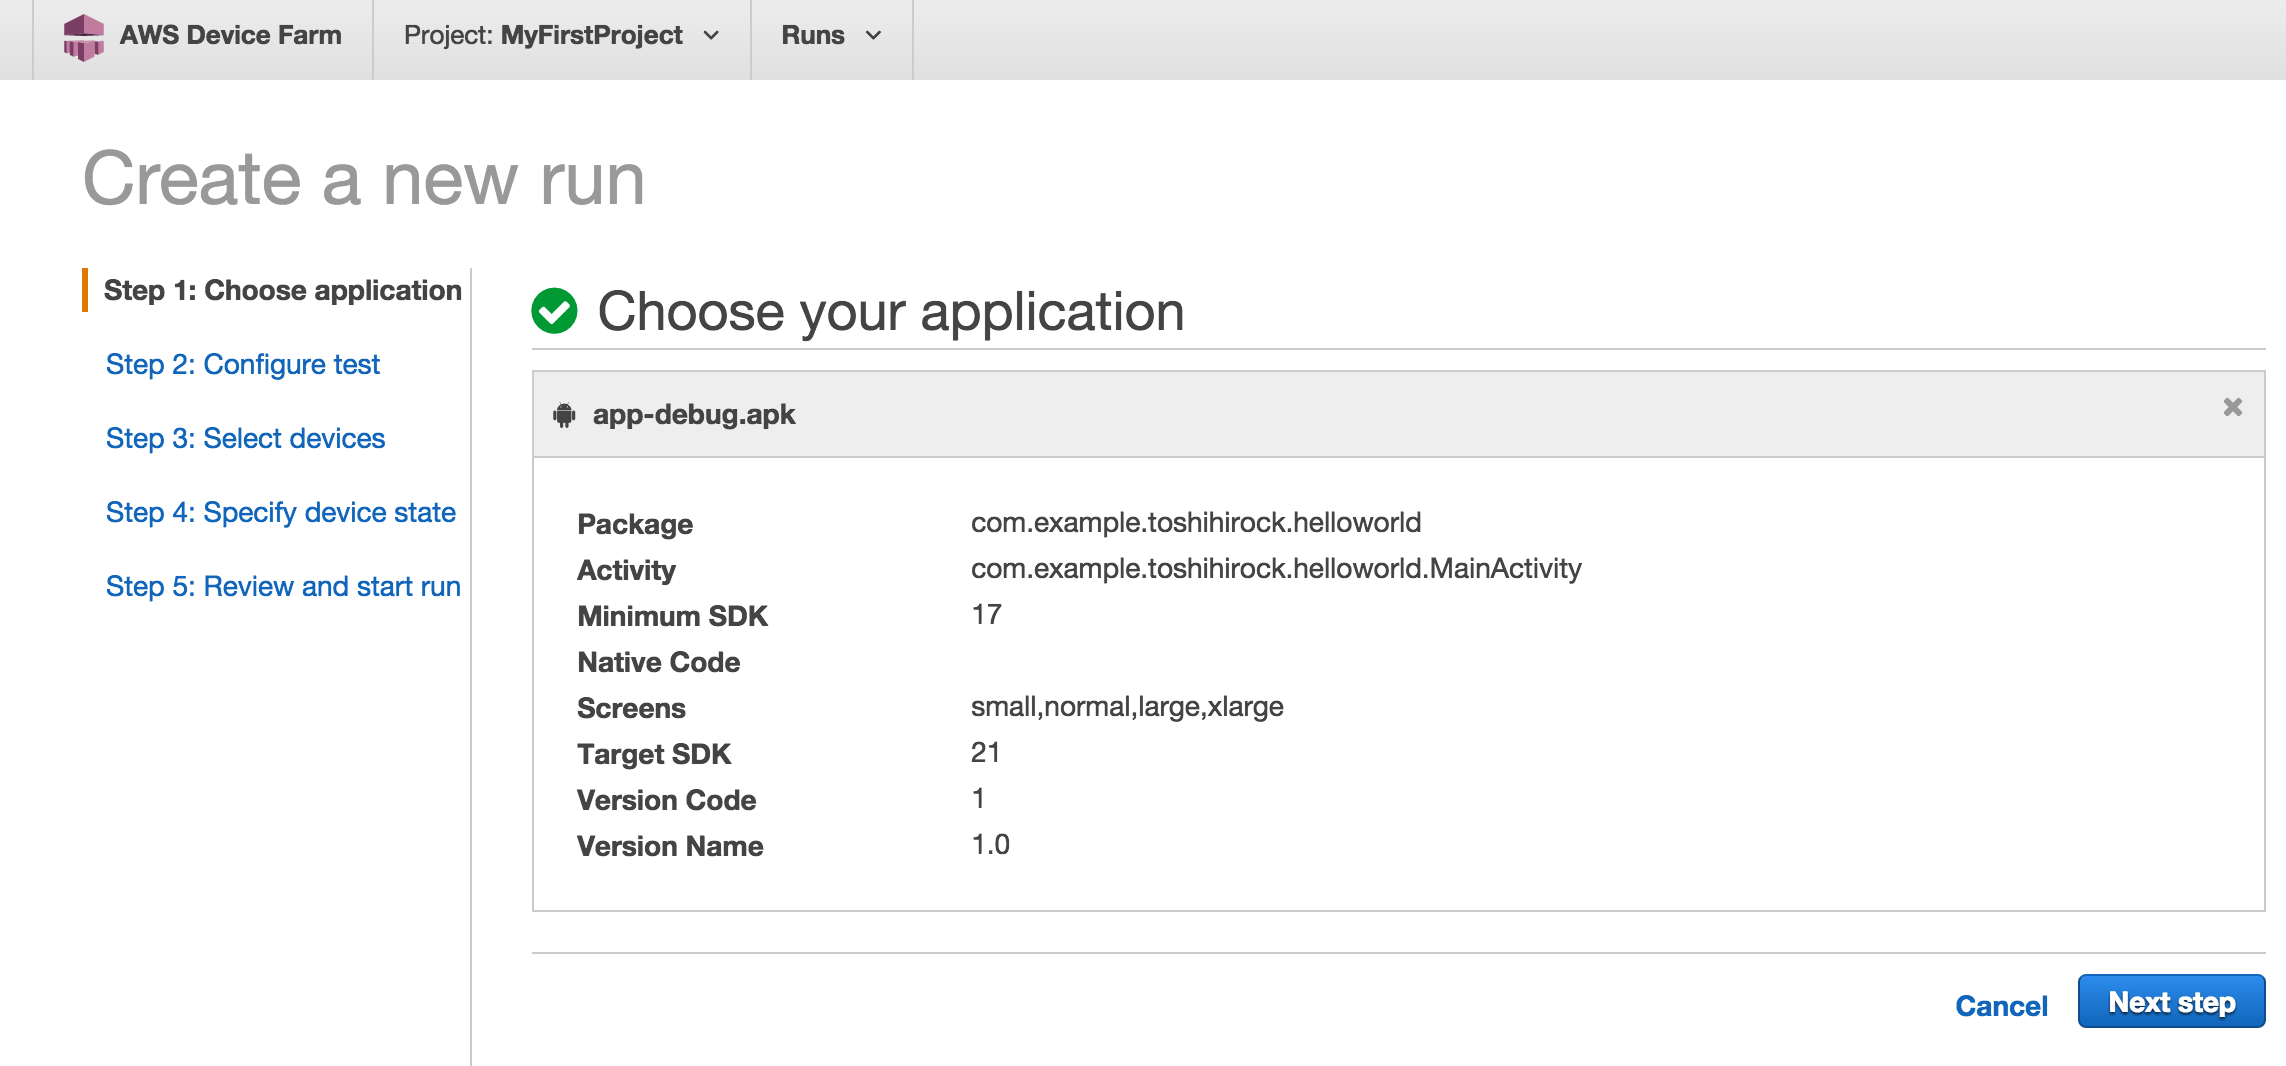The image size is (2286, 1066).
Task: Expand the Runs dropdown chevron
Action: tap(873, 36)
